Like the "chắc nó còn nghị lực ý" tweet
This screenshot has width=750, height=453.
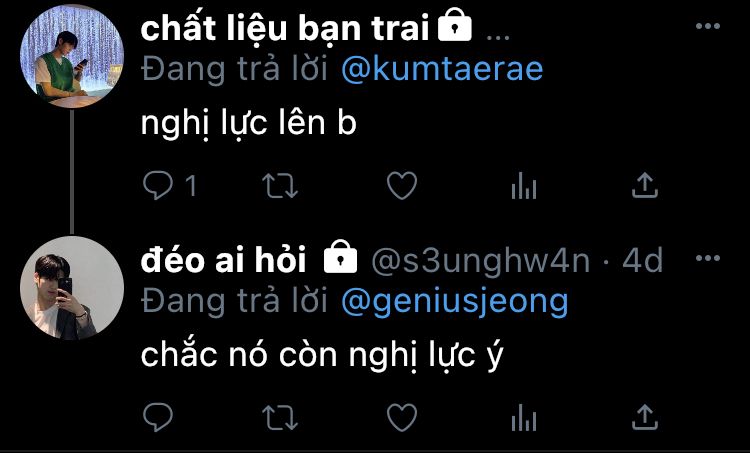click(x=402, y=418)
